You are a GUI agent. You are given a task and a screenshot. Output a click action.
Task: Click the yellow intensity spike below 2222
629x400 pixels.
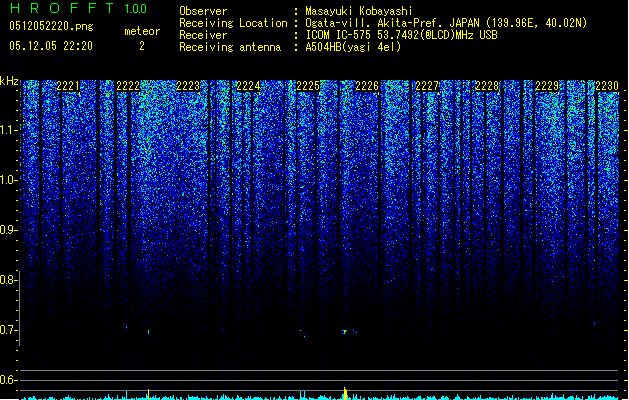148,394
